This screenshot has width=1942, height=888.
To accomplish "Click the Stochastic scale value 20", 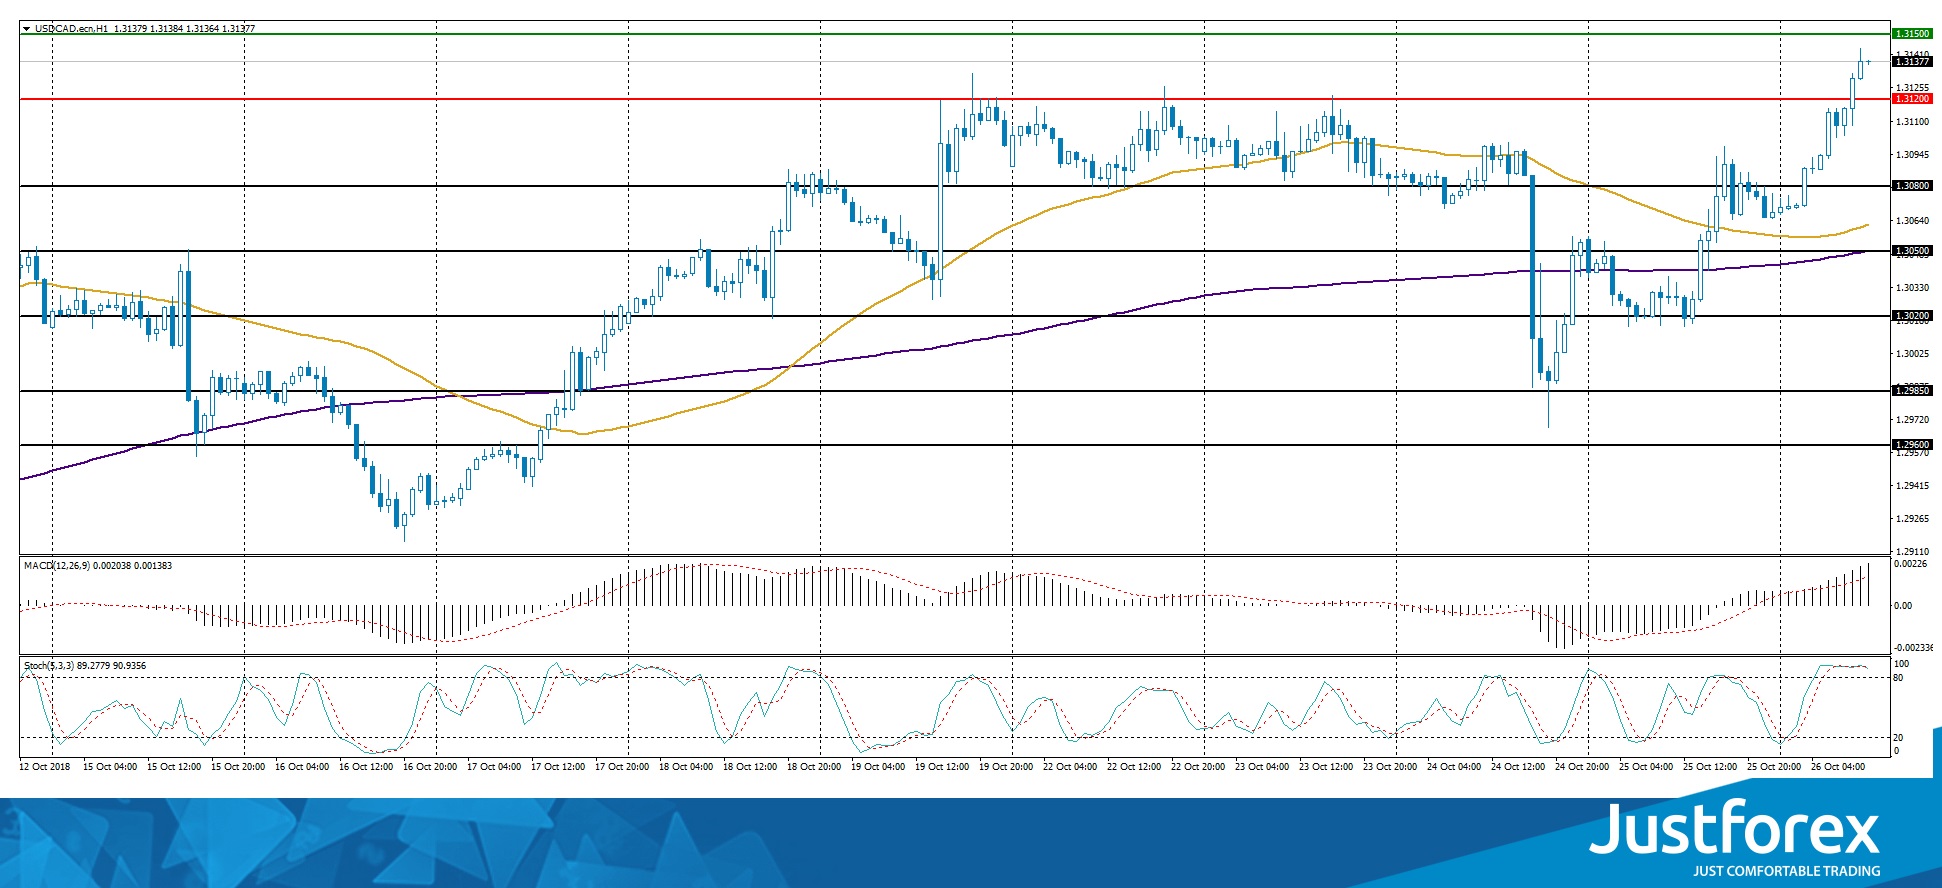I will coord(1898,738).
